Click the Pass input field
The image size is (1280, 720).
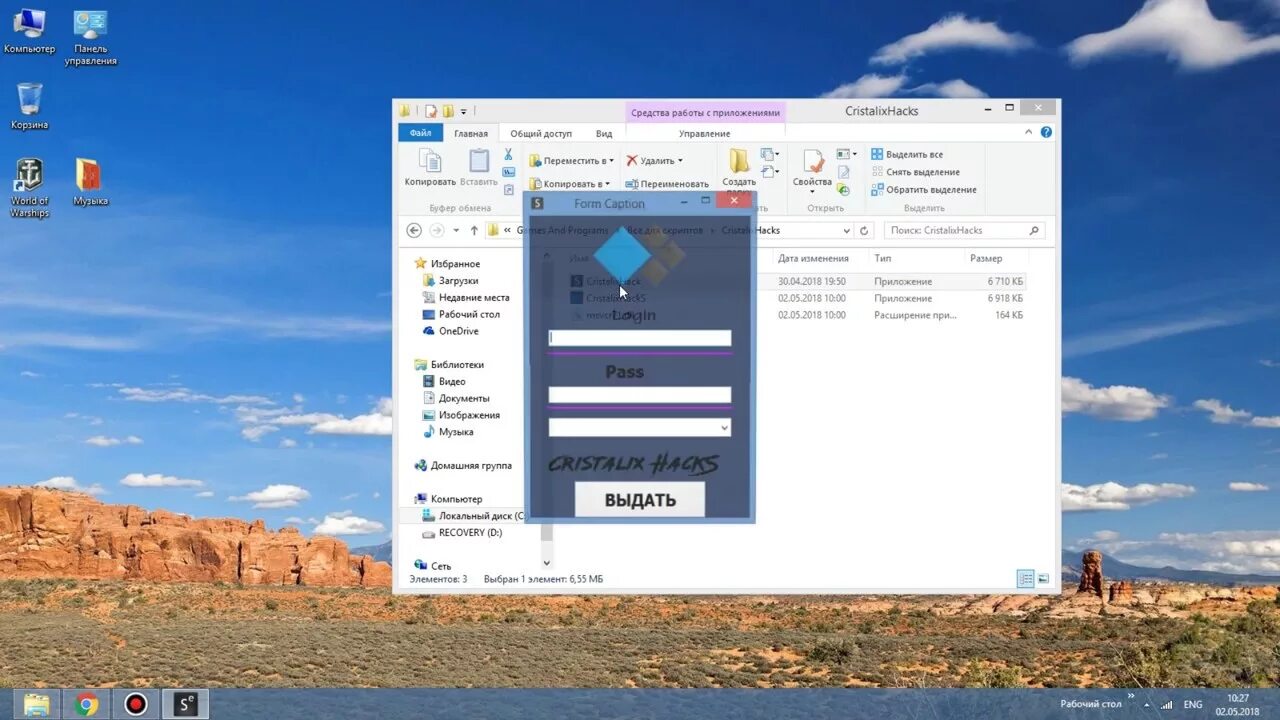(x=640, y=395)
